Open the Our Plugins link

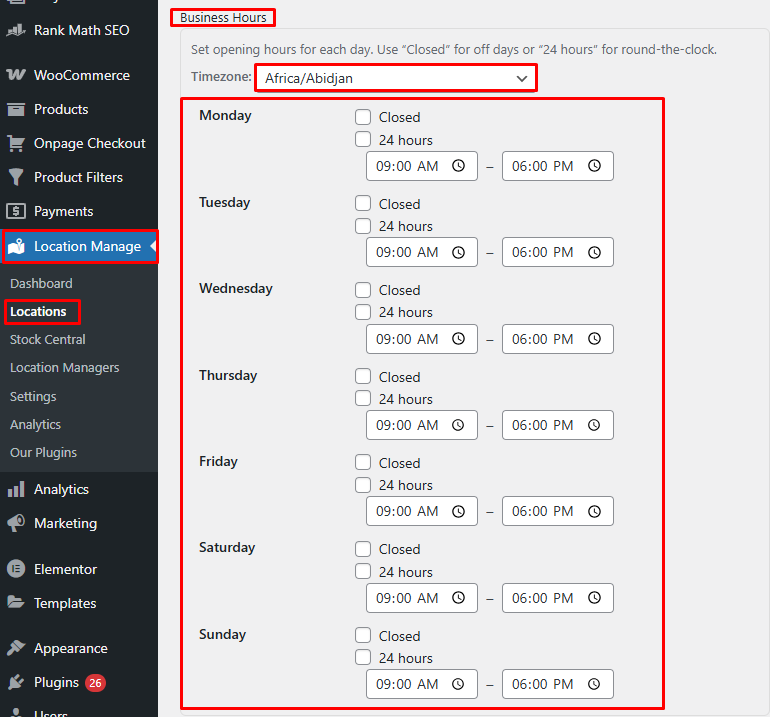coord(43,452)
